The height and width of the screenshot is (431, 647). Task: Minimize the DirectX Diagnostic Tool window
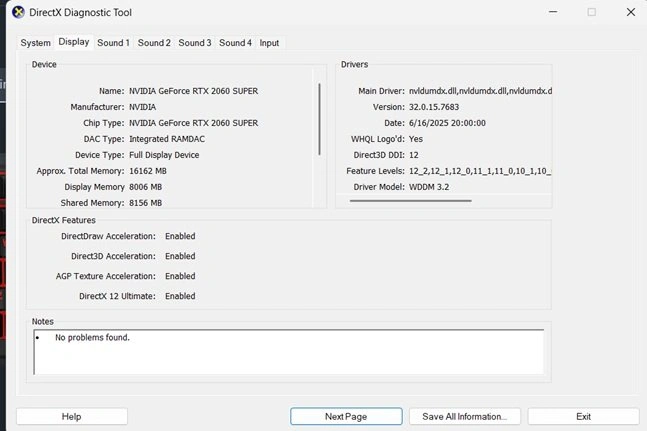[553, 12]
